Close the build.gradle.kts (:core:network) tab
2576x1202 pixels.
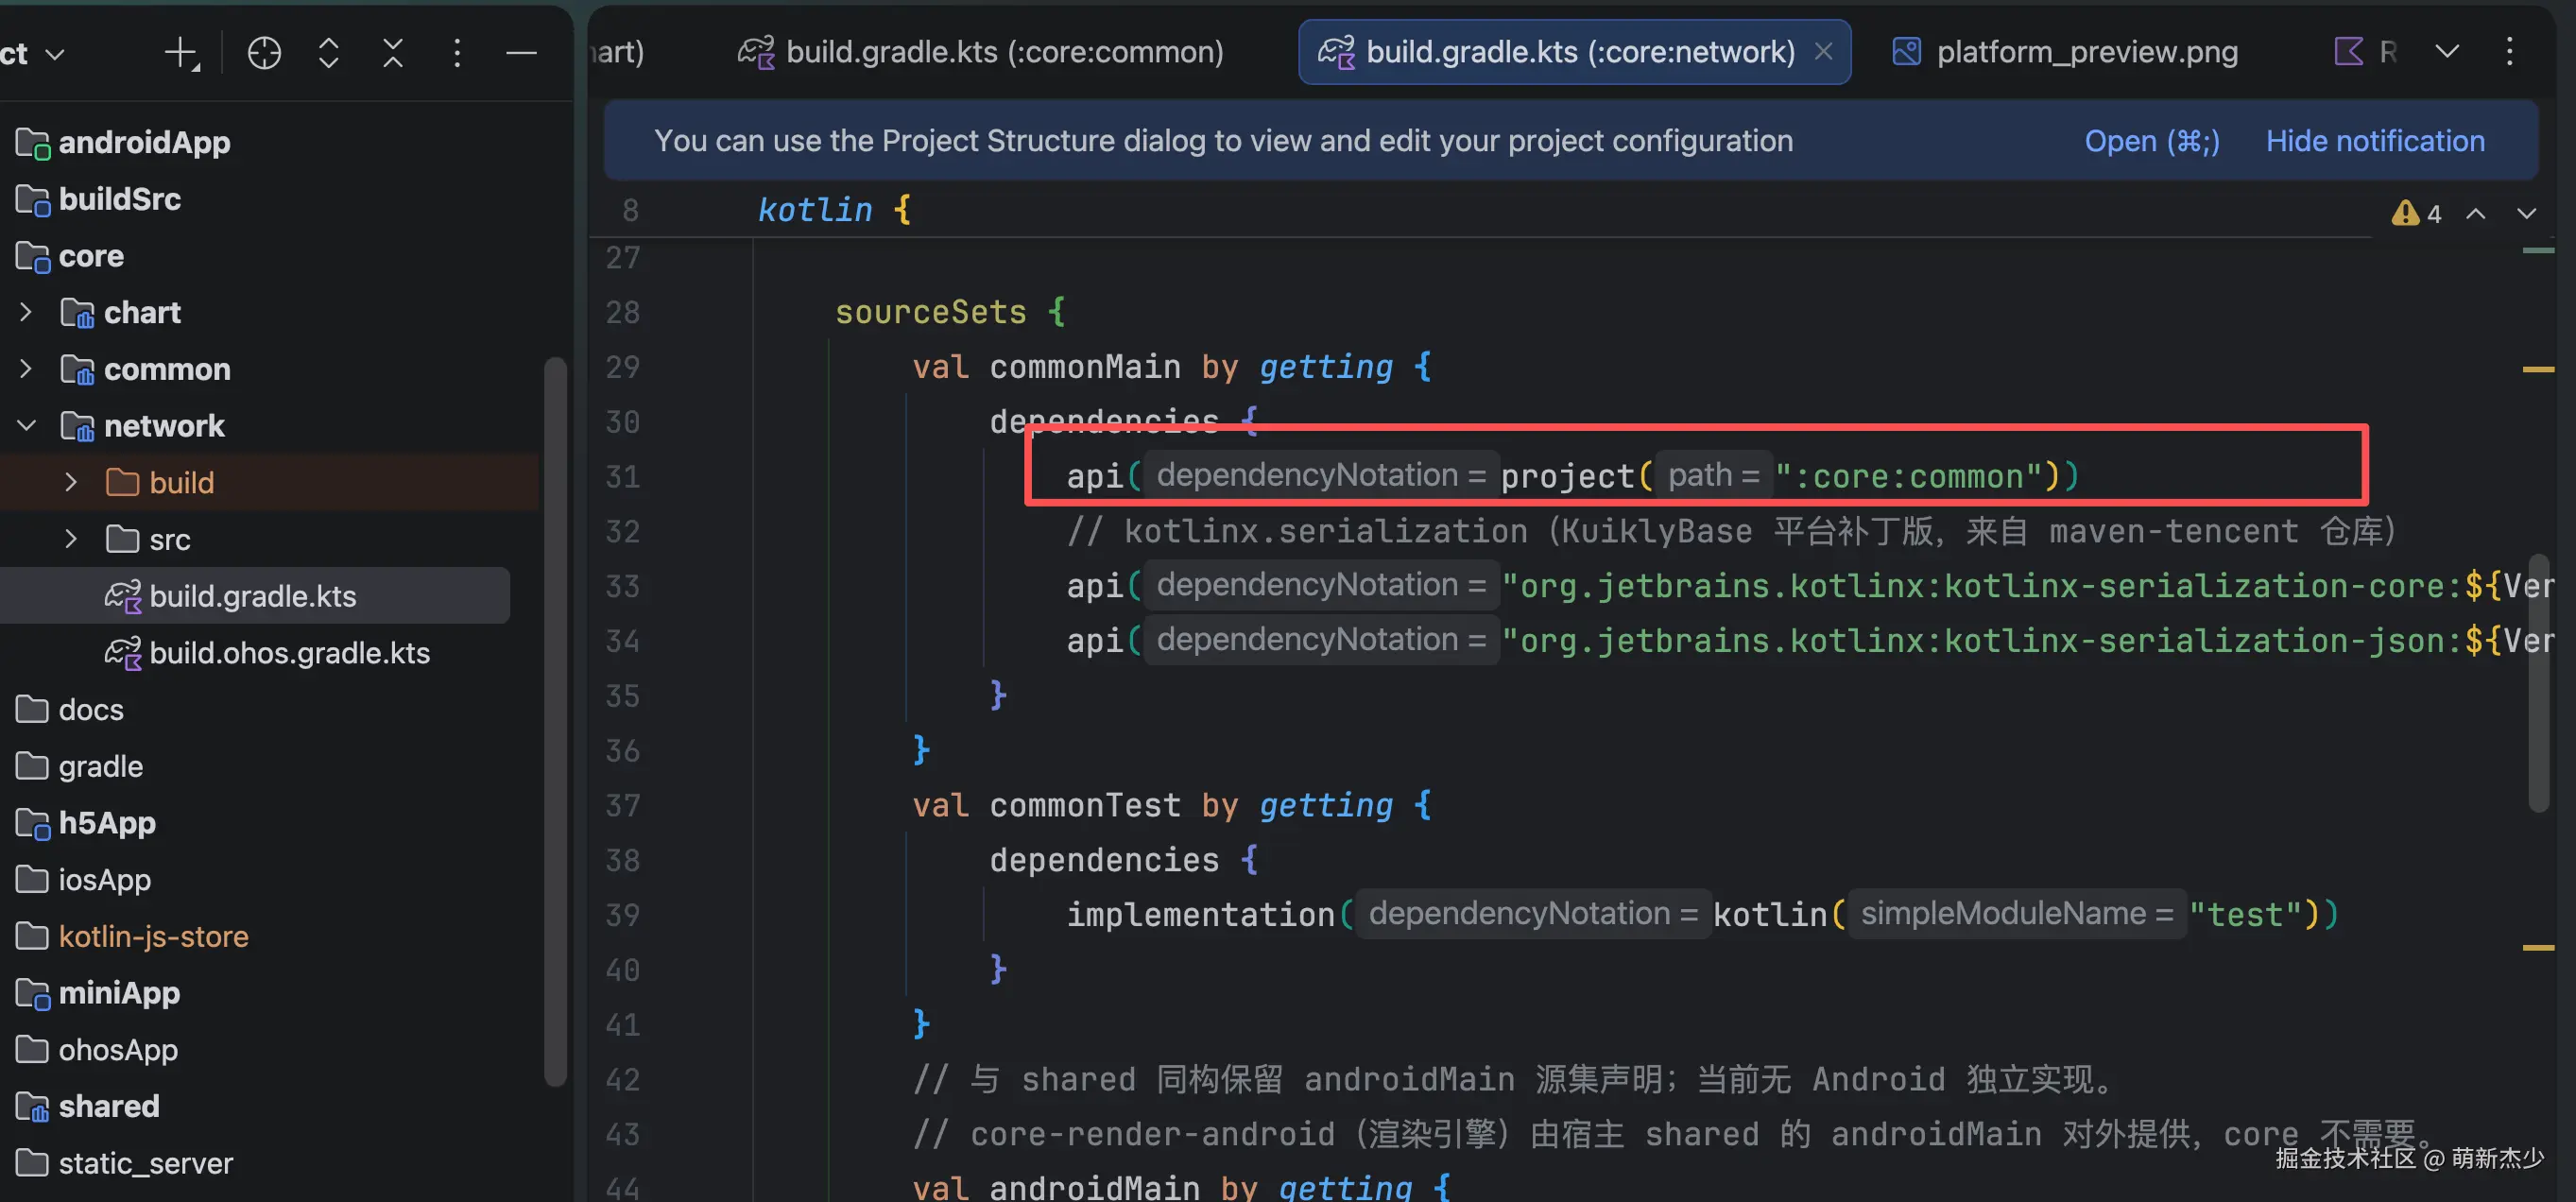pos(1823,51)
